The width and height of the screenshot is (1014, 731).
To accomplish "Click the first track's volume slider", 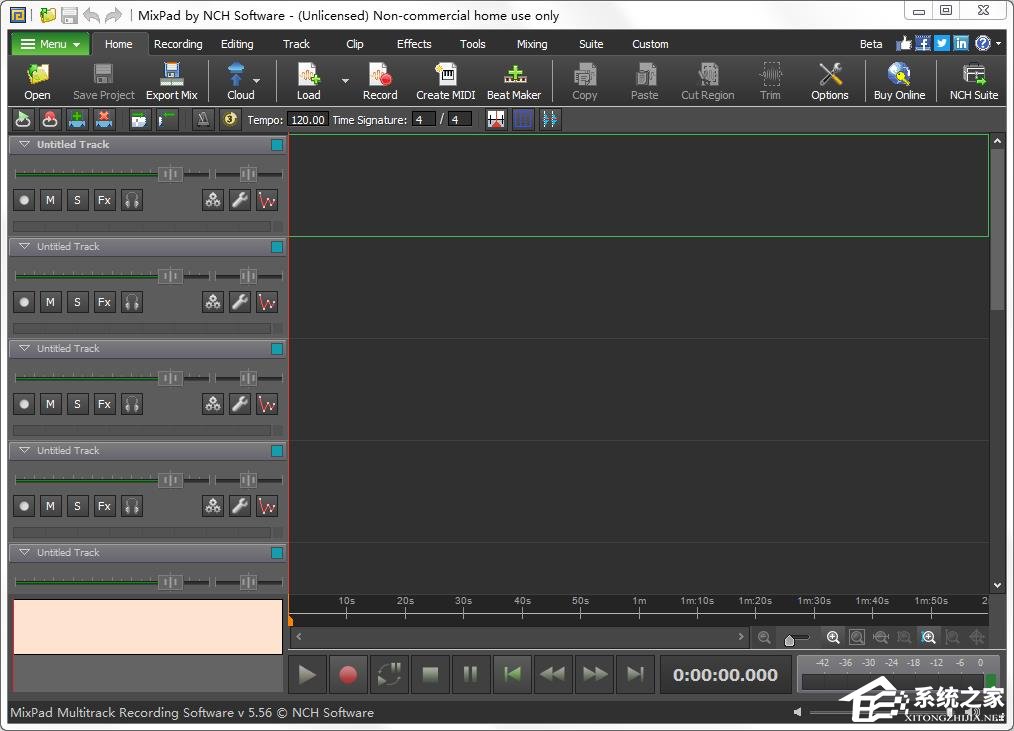I will tap(170, 174).
